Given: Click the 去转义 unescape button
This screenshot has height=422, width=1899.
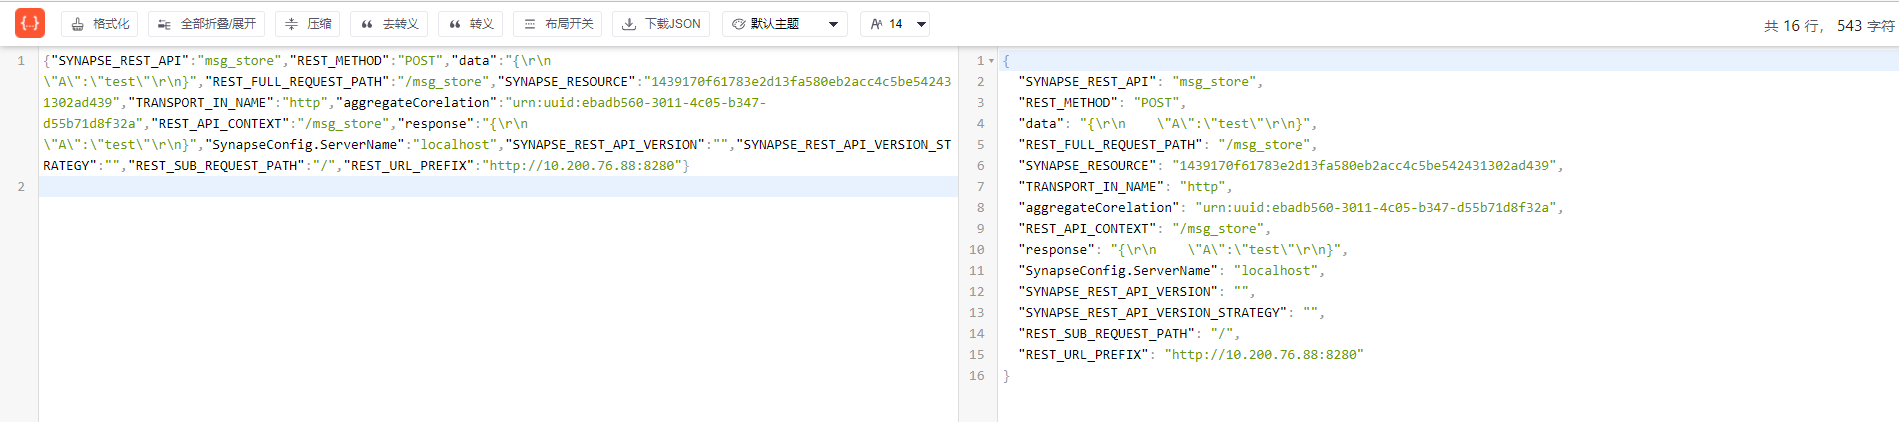Looking at the screenshot, I should 390,24.
